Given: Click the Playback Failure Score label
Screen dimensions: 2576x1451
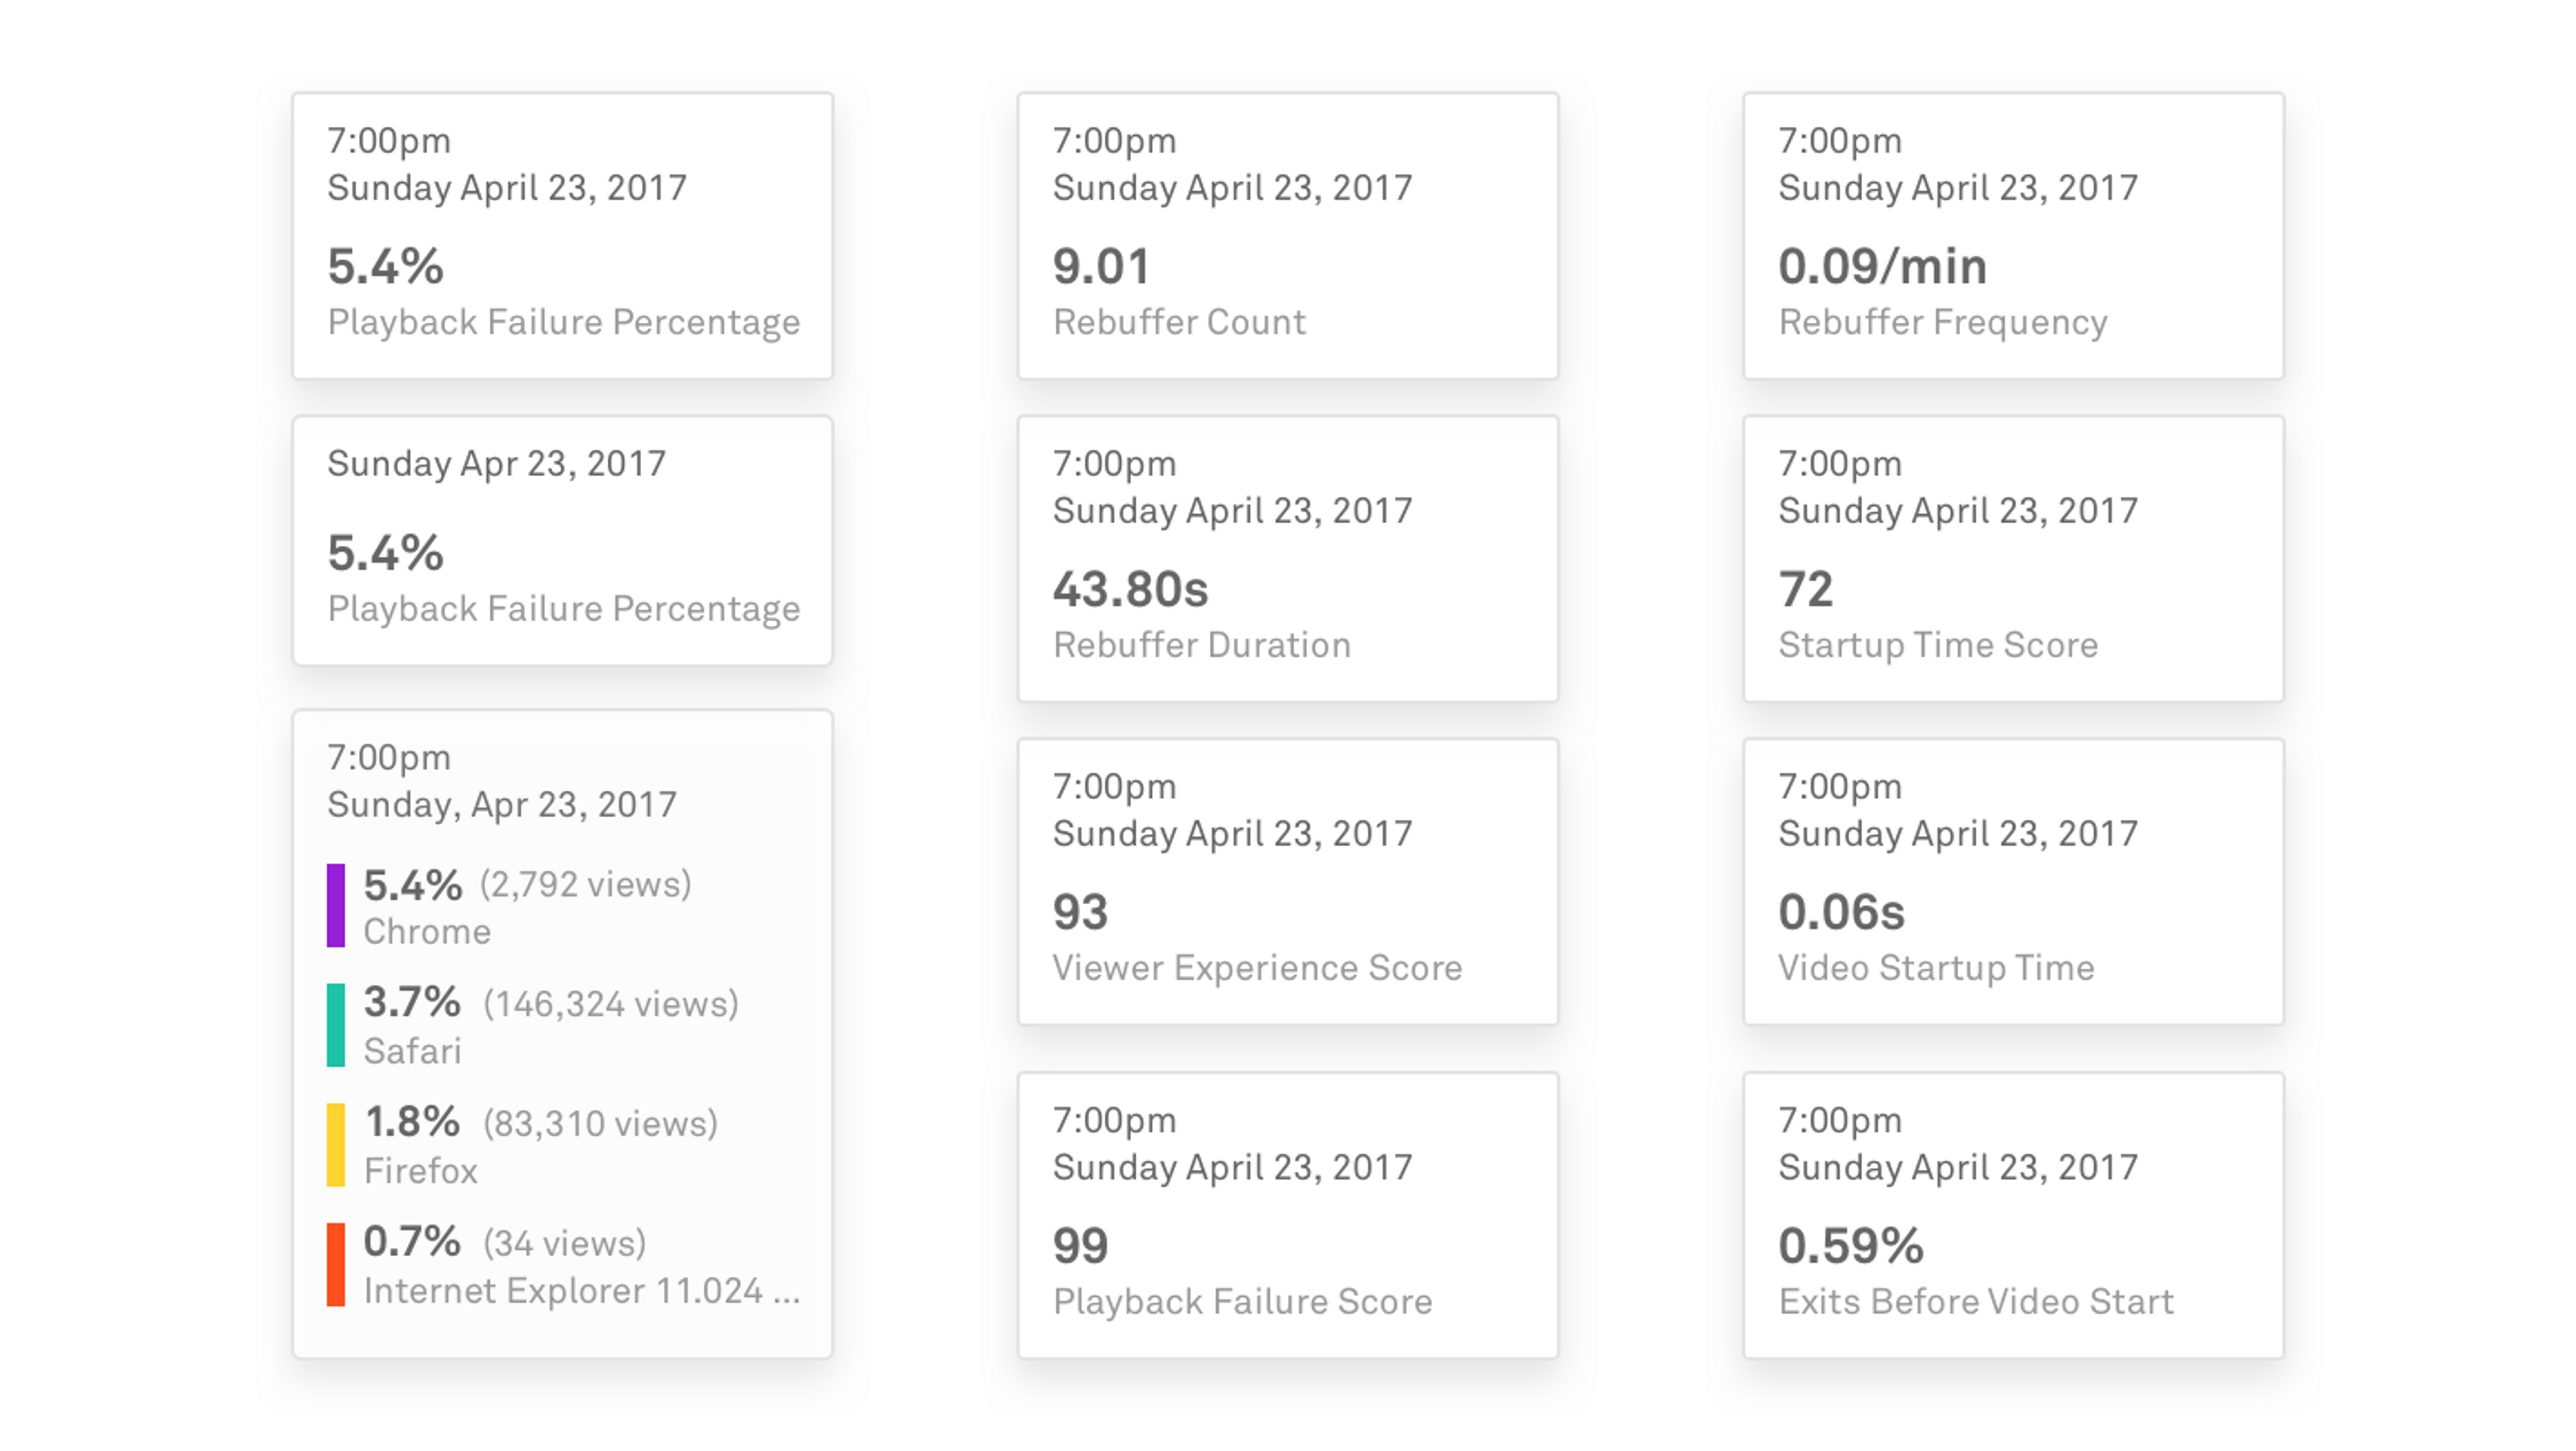Looking at the screenshot, I should tap(1242, 1302).
